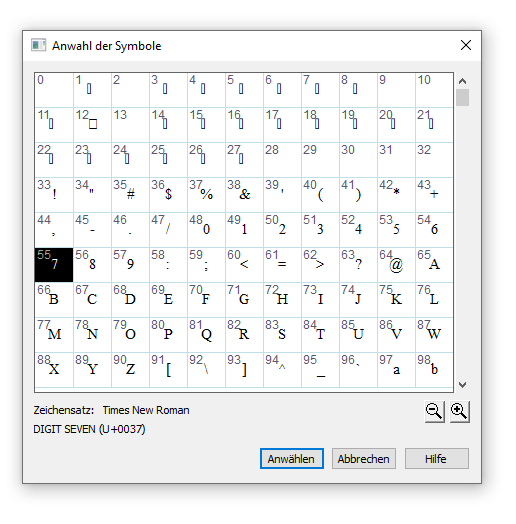Click the zoom in magnifier icon
516x524 pixels.
tap(459, 411)
